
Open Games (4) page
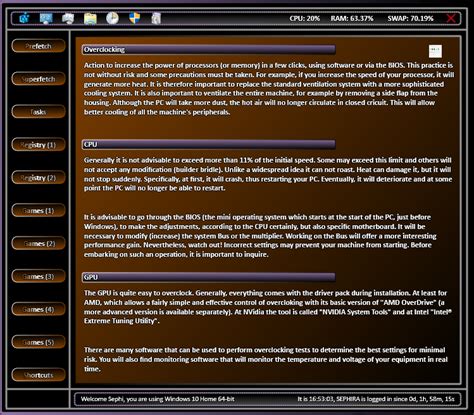(x=38, y=309)
